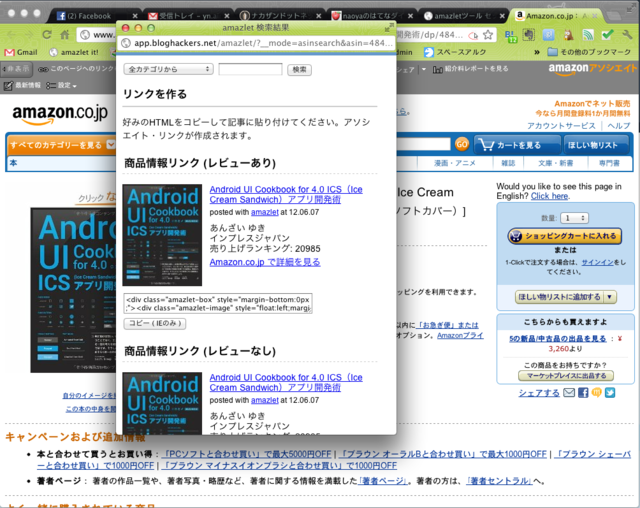
Task: View 50 new and used offers link
Action: tap(558, 339)
